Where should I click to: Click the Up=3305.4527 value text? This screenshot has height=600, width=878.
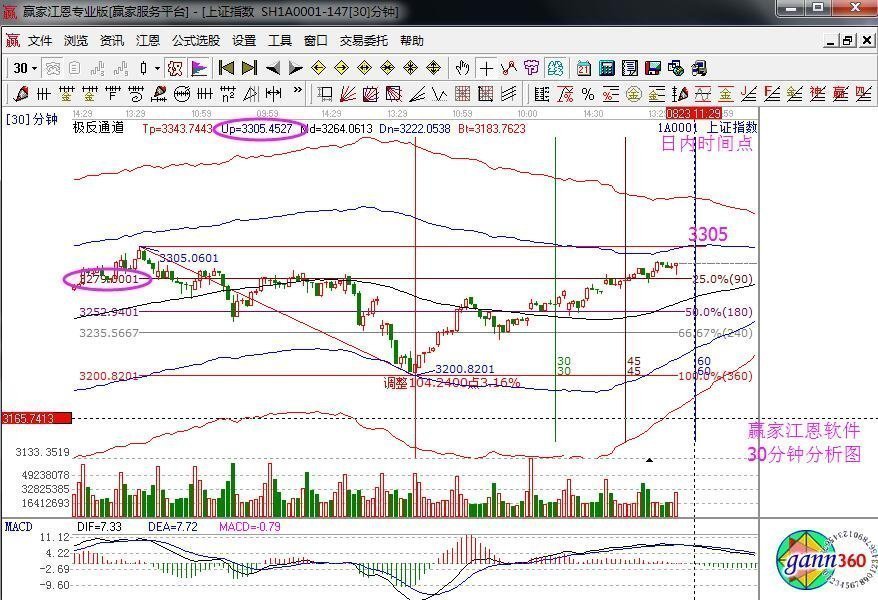point(256,129)
